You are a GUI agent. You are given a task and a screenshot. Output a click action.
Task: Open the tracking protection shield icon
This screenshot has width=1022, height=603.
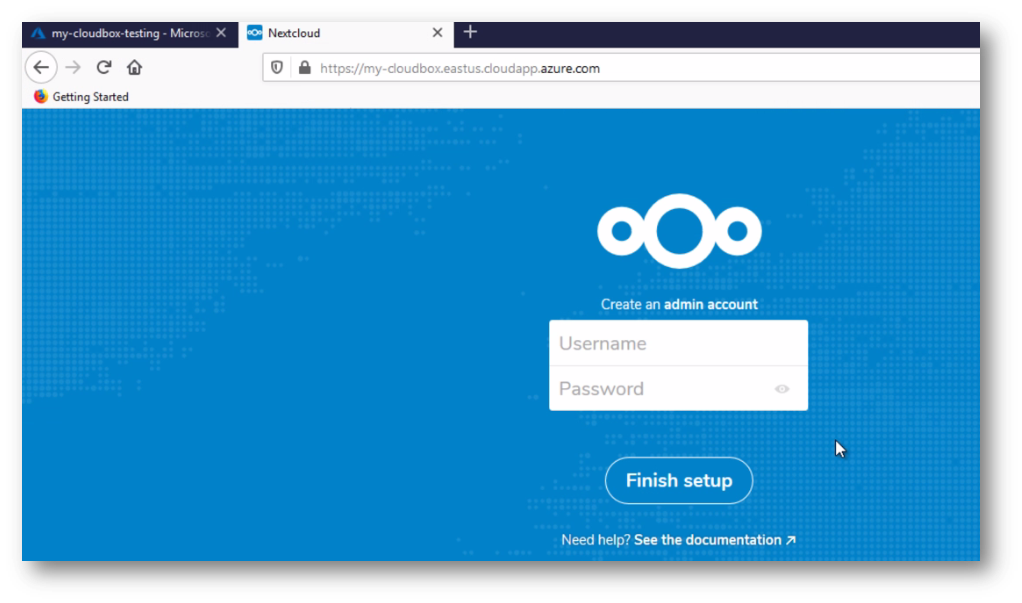277,68
